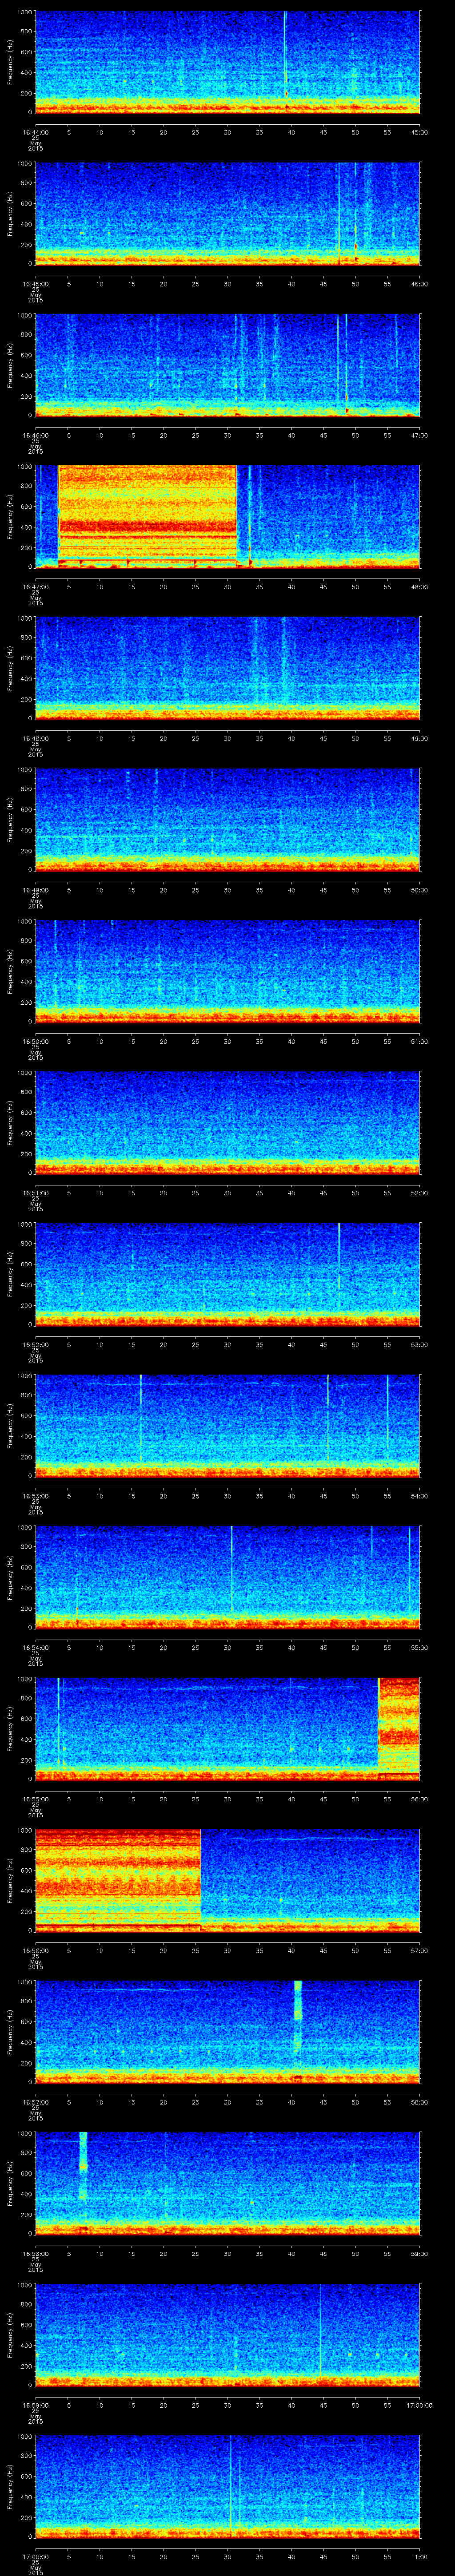Open the 16:51 spectrogram panel
This screenshot has height=2576, width=455.
coord(227,1122)
